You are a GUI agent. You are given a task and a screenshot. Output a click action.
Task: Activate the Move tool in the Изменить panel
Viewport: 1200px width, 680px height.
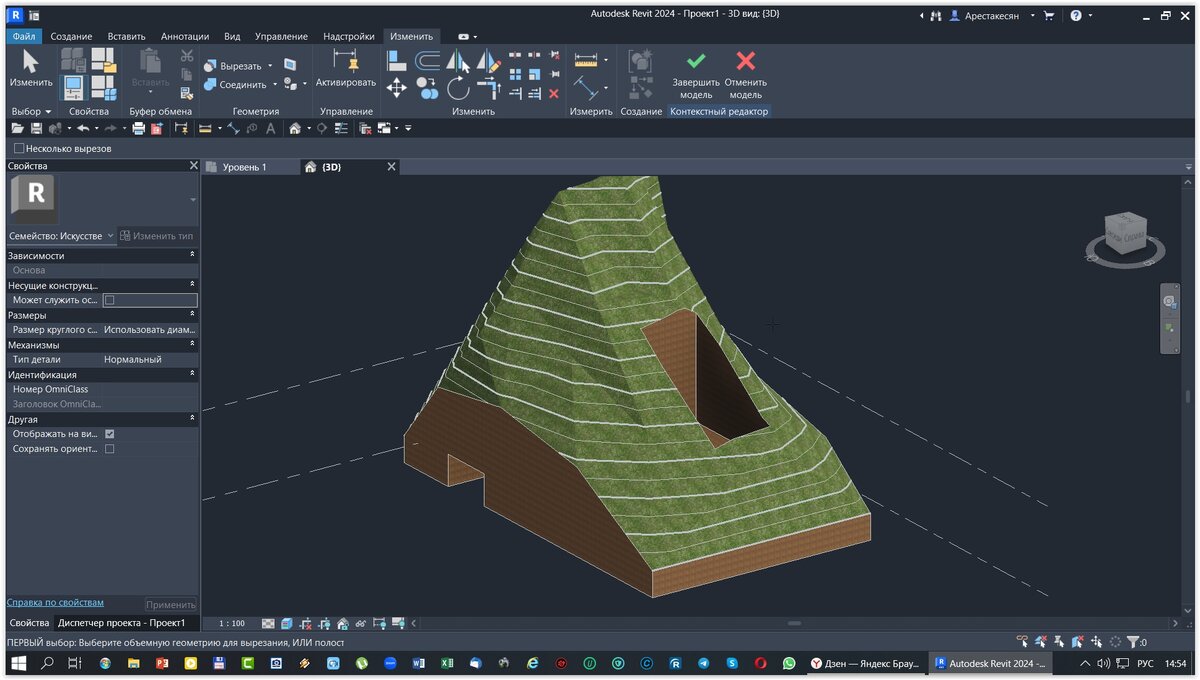click(397, 88)
